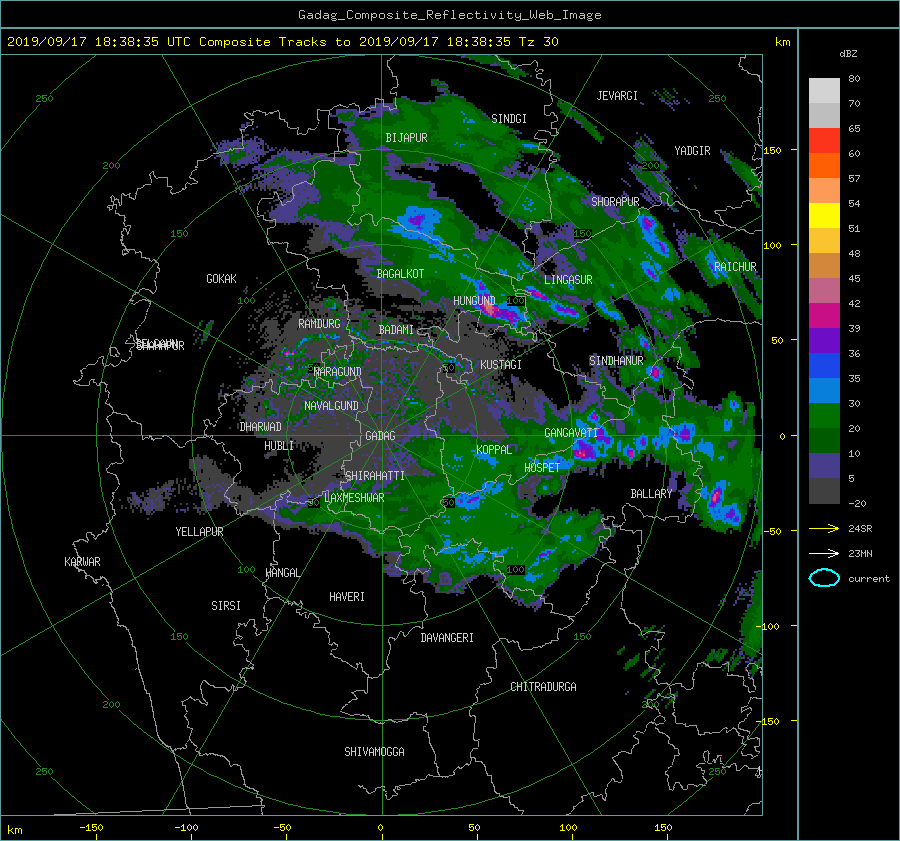Click the YELLAPUR city label

point(199,532)
